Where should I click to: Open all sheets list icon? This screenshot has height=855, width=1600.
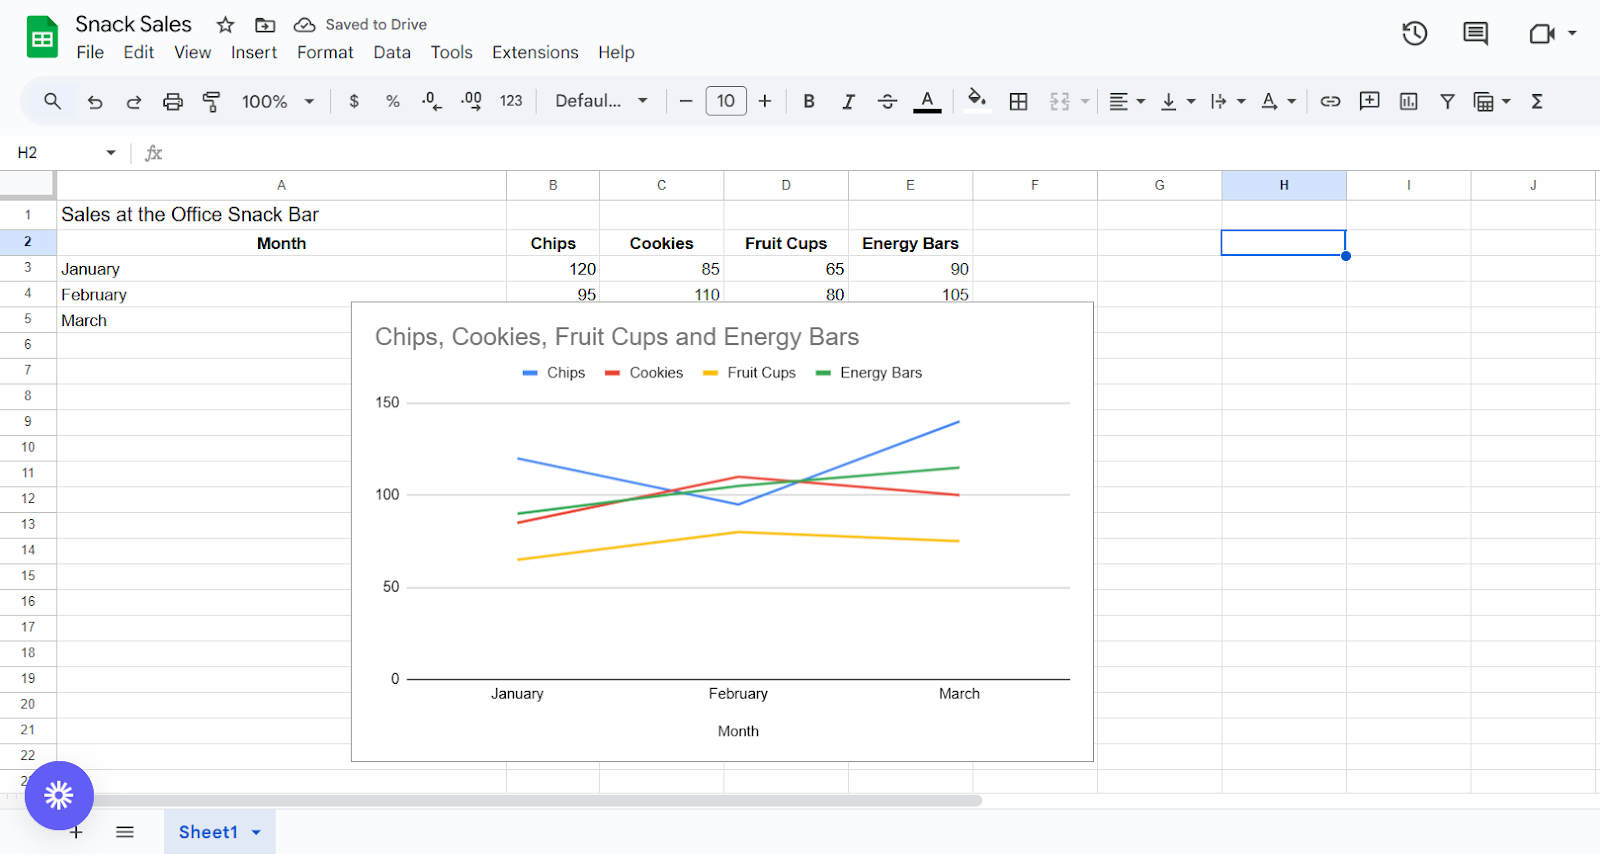click(125, 832)
